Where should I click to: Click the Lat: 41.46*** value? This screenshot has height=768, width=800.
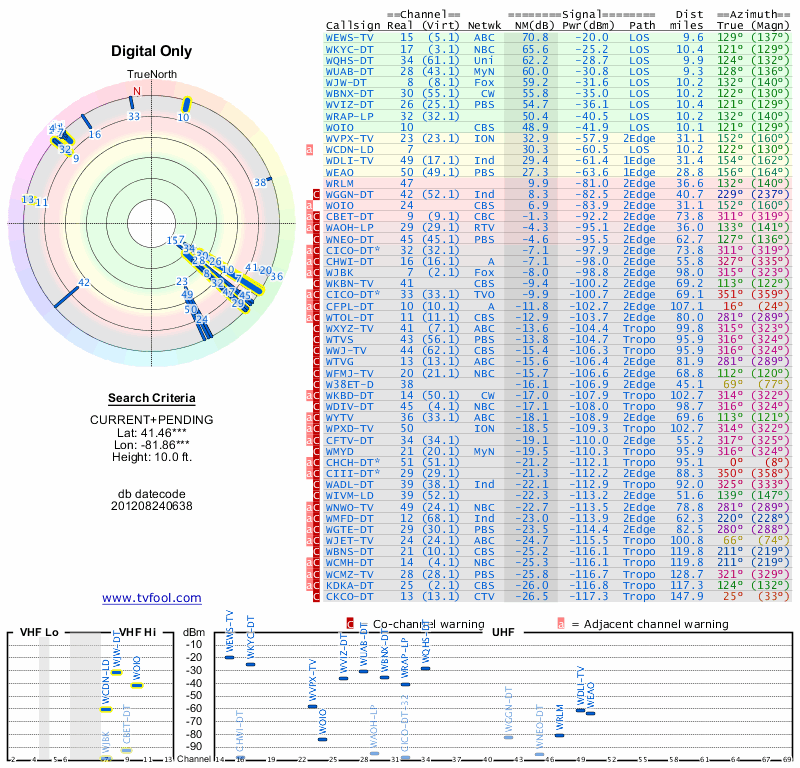[152, 433]
